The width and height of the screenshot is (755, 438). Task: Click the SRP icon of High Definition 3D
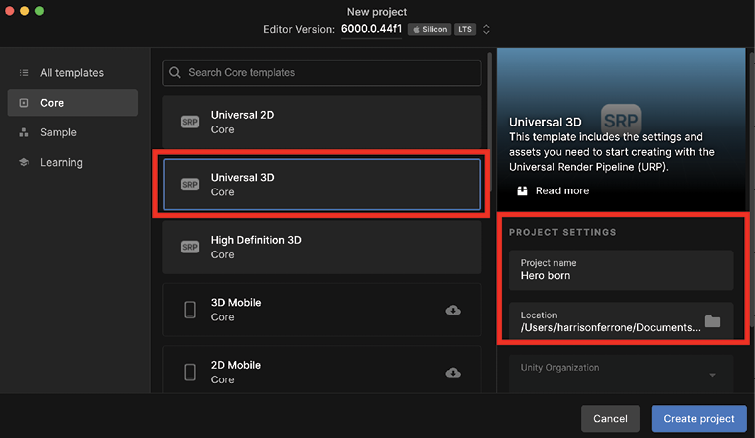click(x=190, y=247)
